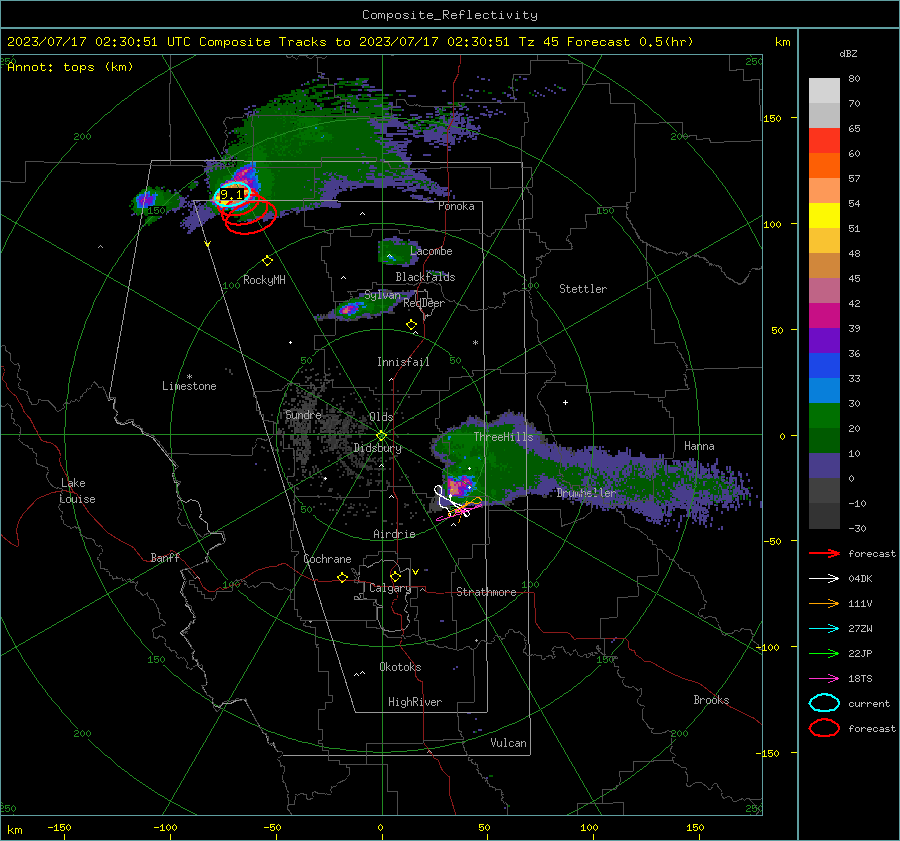Click the Airdrie city label
The height and width of the screenshot is (841, 900).
tap(394, 534)
